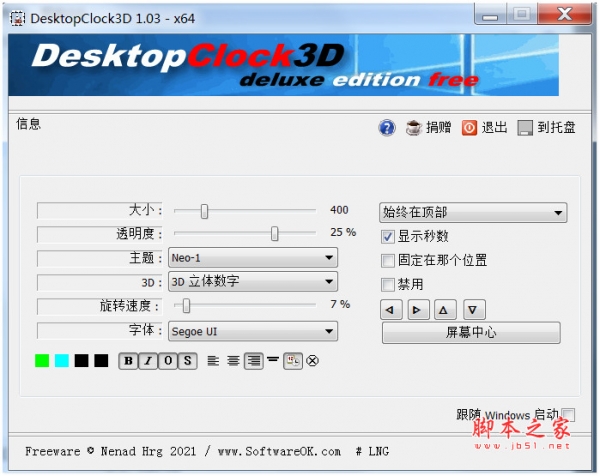Click the # LNG language link
Screen dimensions: 600x476
coord(372,452)
